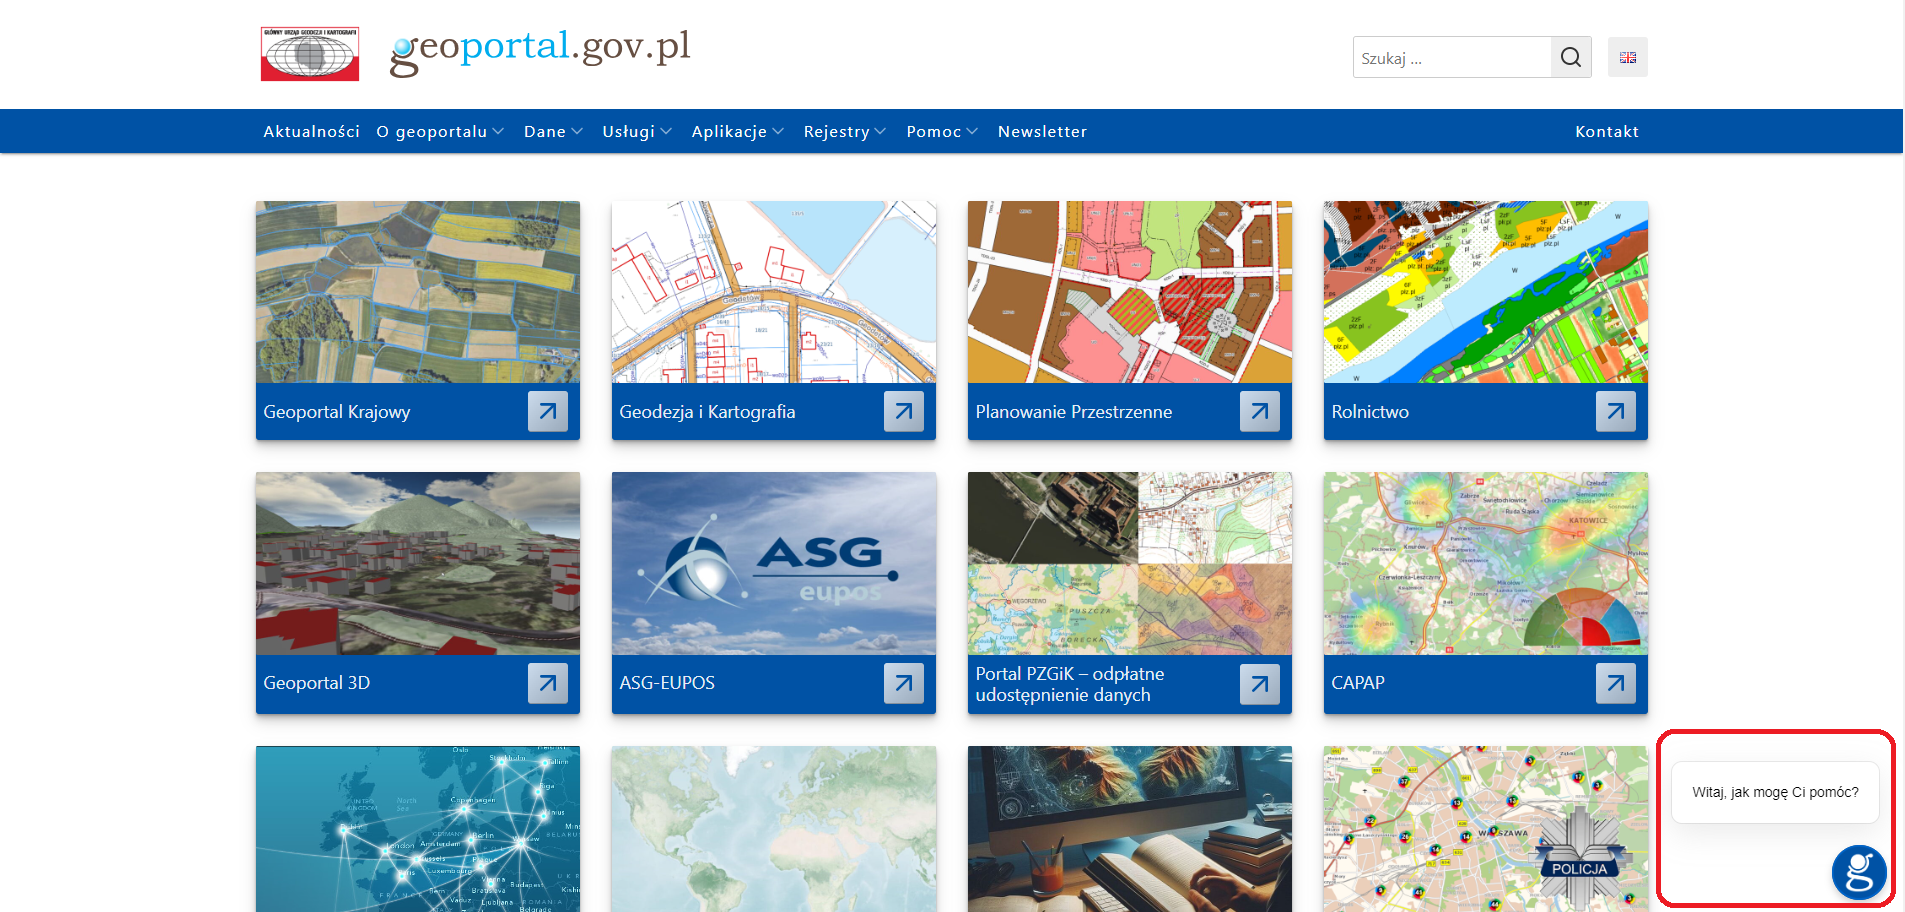Expand the Aplikacje dropdown menu
Image resolution: width=1905 pixels, height=912 pixels.
click(x=737, y=132)
